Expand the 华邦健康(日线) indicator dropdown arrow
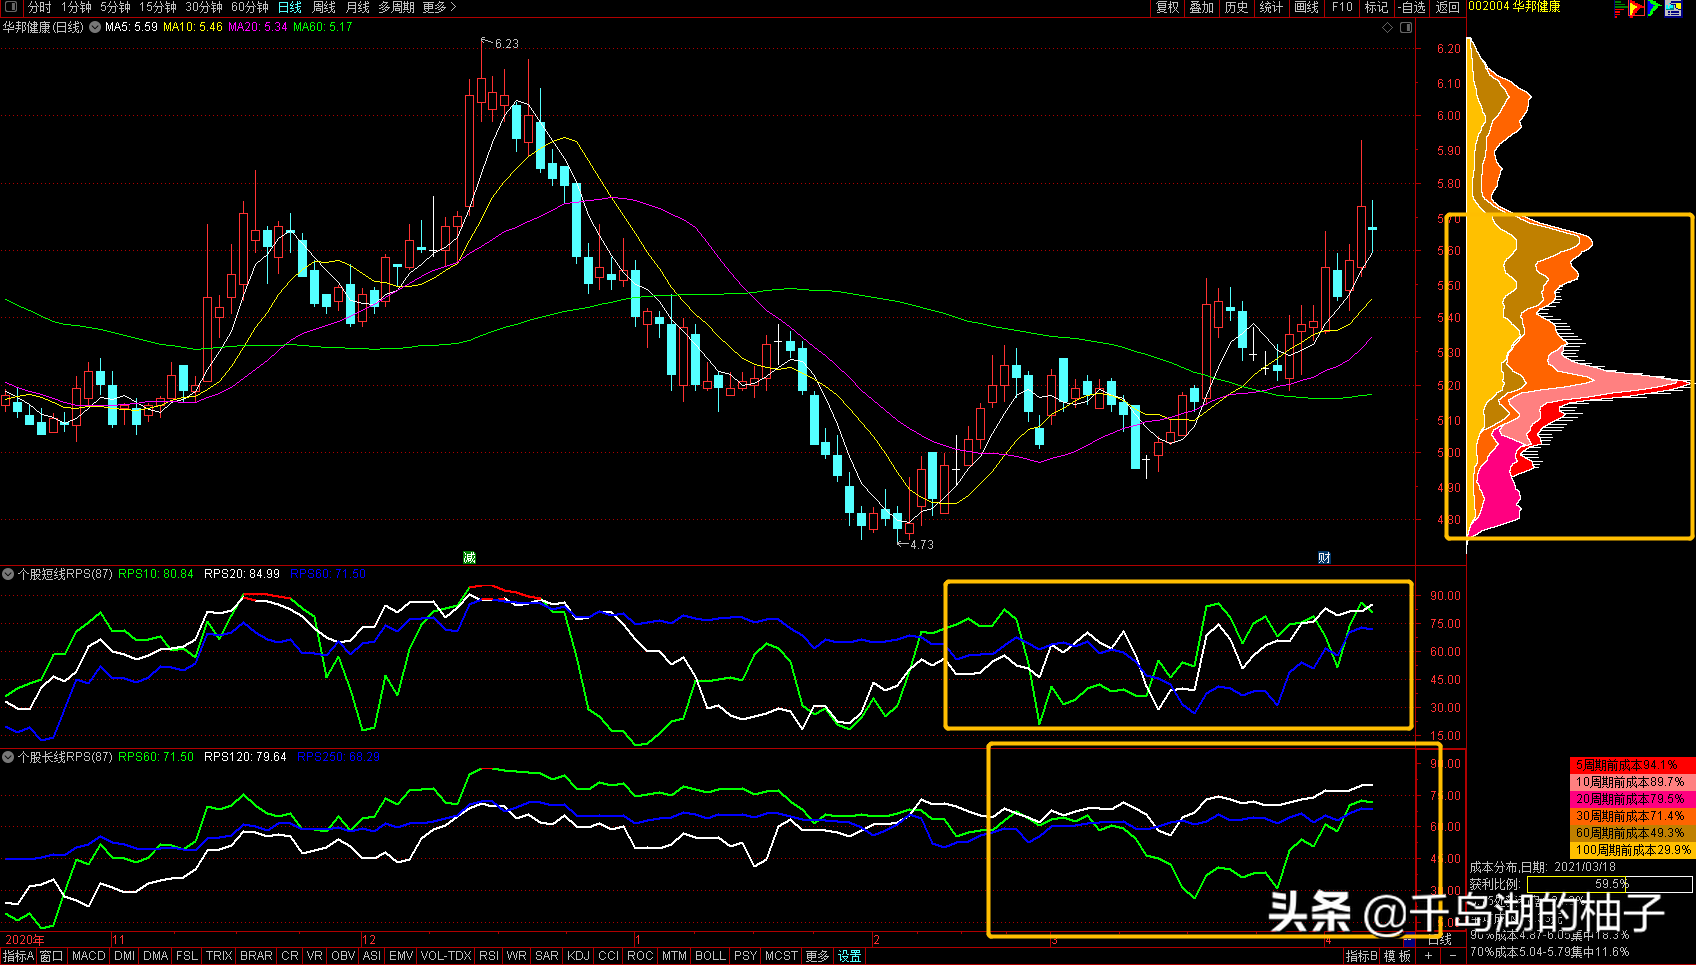 coord(95,27)
